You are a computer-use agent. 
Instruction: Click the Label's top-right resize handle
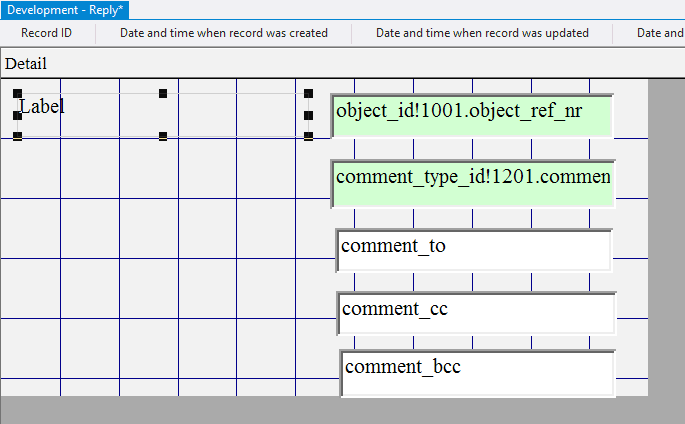308,94
